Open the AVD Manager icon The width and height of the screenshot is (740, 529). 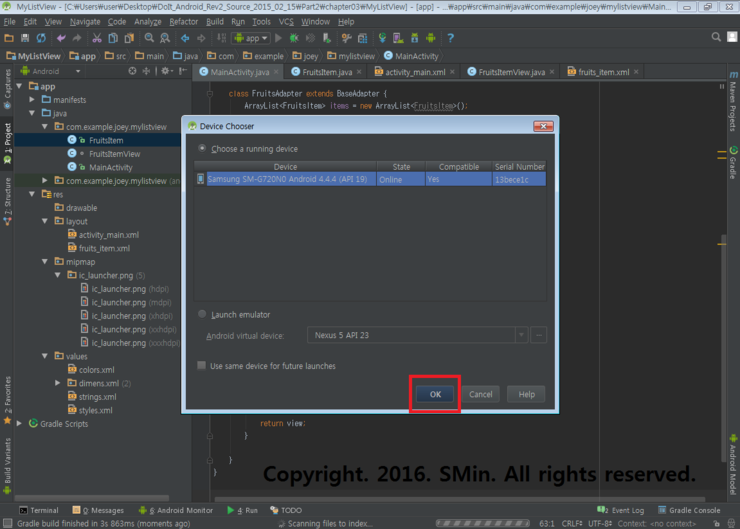398,38
